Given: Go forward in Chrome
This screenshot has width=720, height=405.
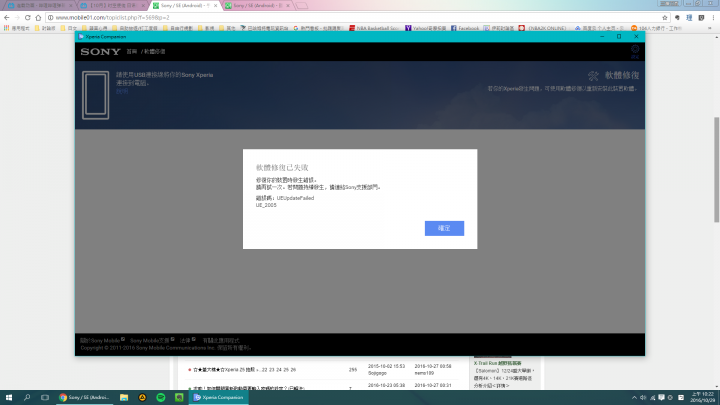Looking at the screenshot, I should pos(17,17).
